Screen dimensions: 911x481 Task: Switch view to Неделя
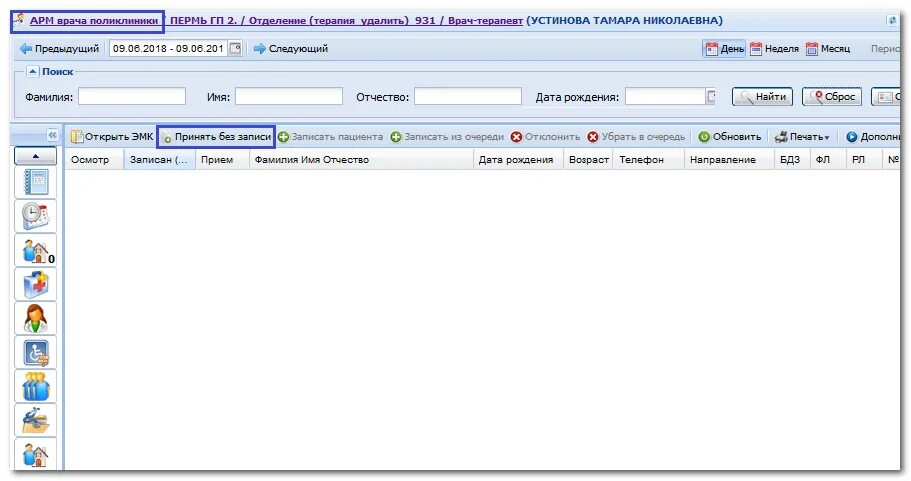click(x=774, y=49)
